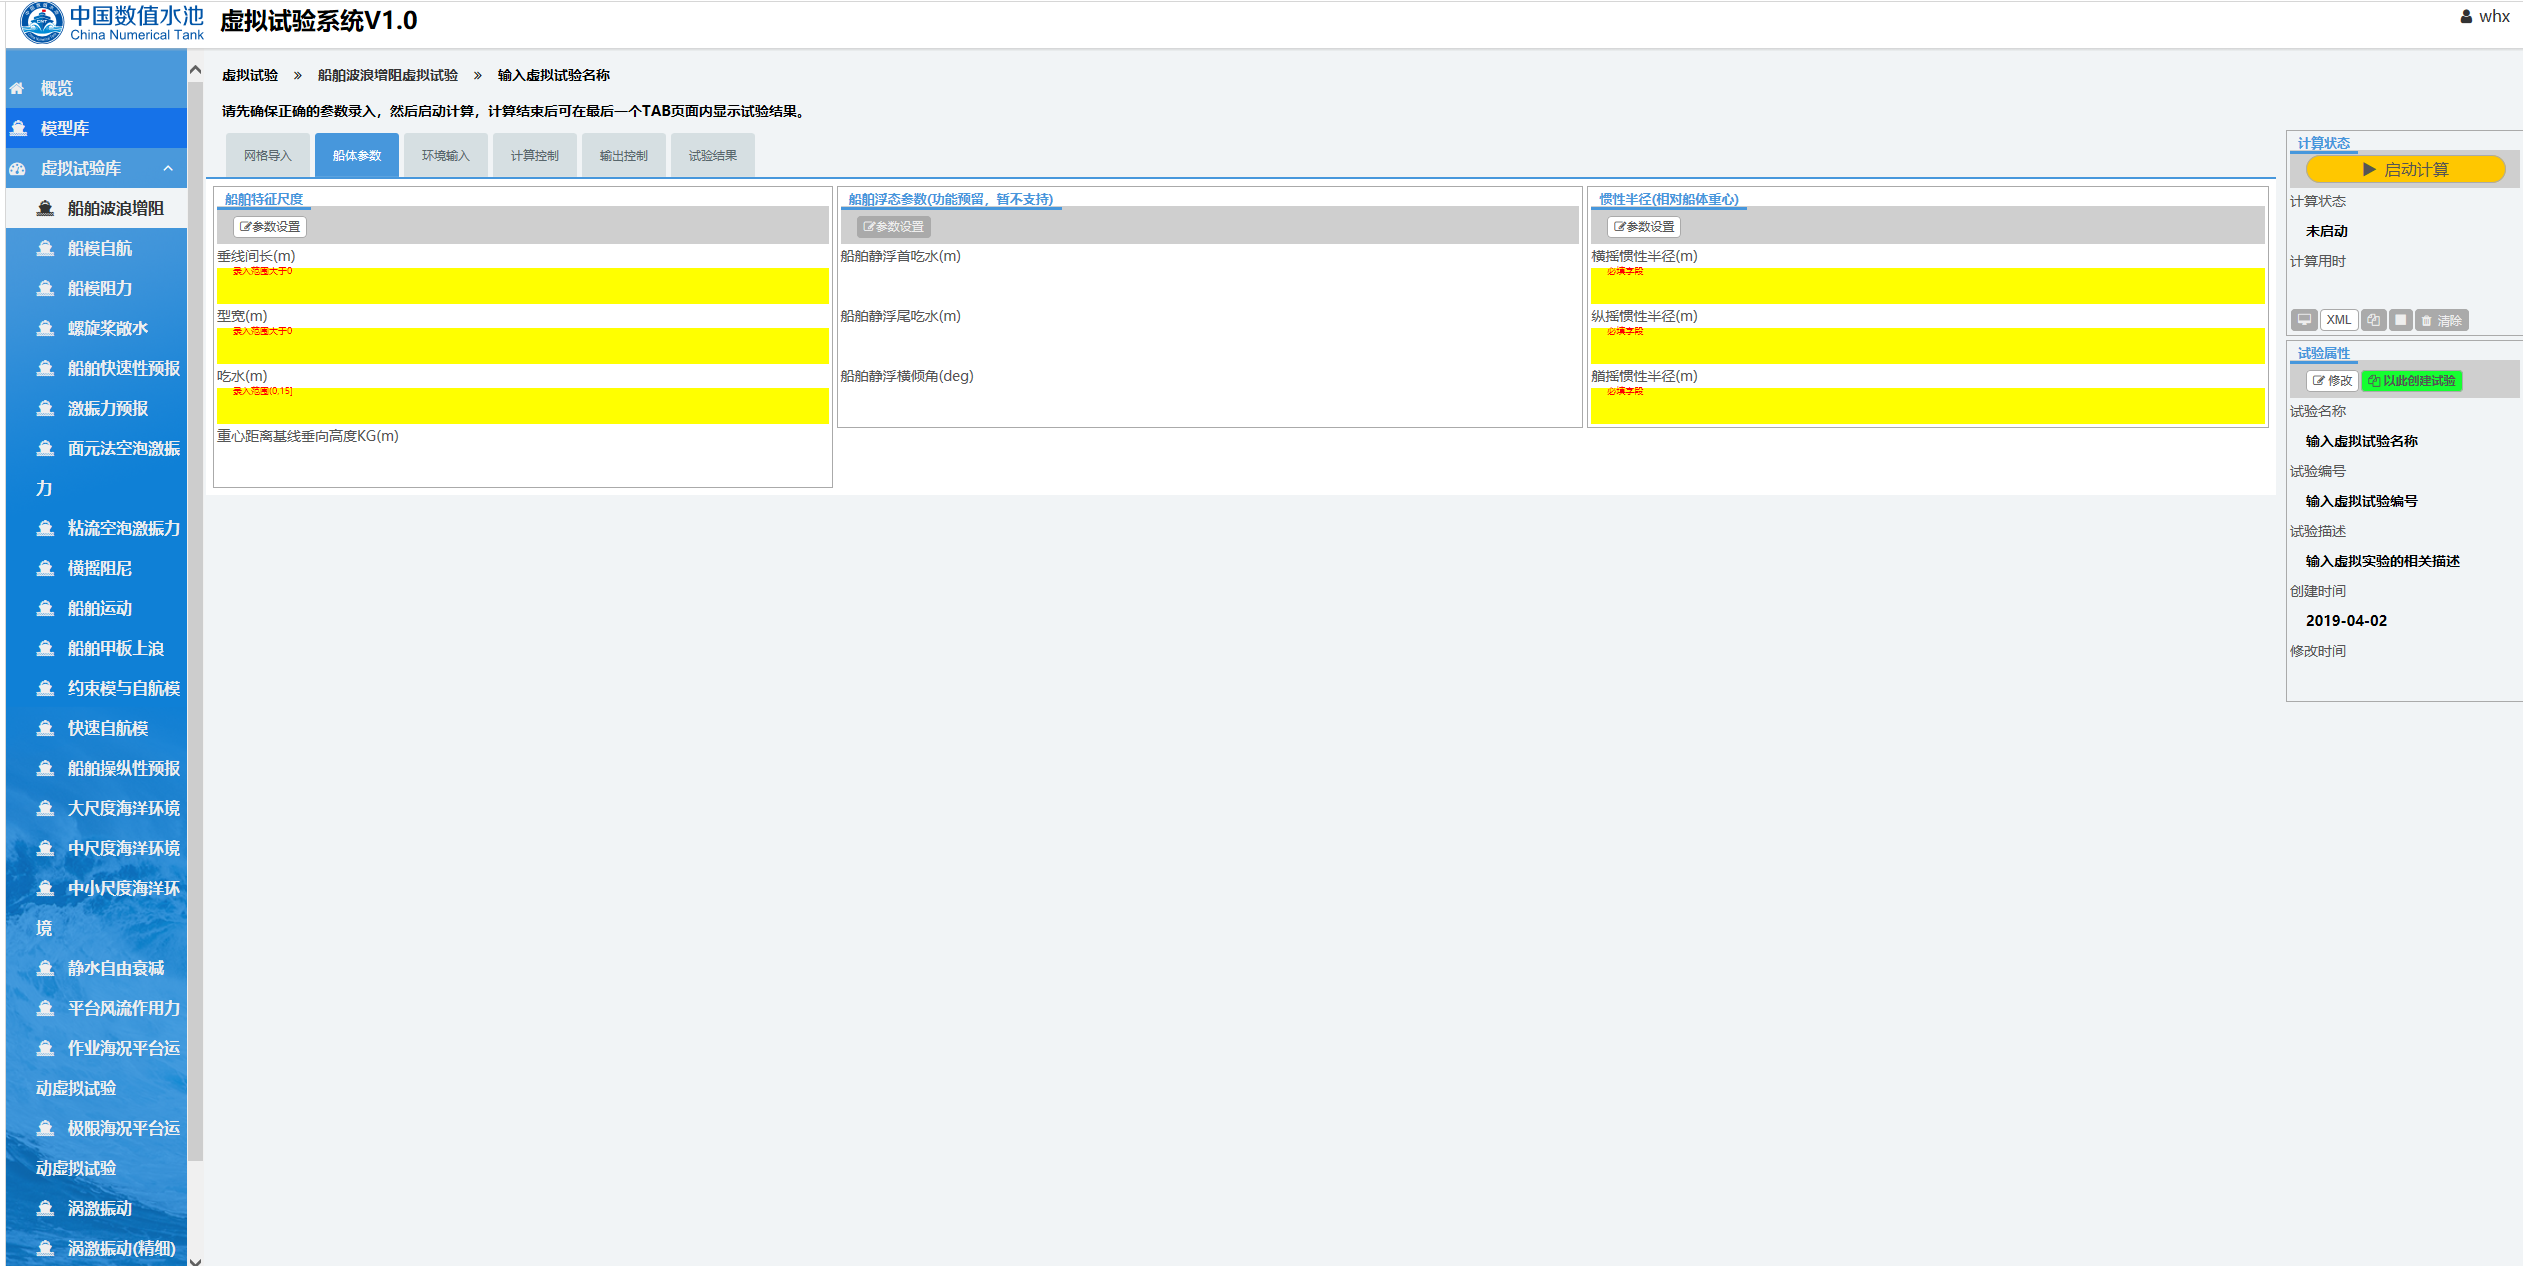
Task: Click the yellow 垂线间长(m) input field
Action: coord(523,287)
